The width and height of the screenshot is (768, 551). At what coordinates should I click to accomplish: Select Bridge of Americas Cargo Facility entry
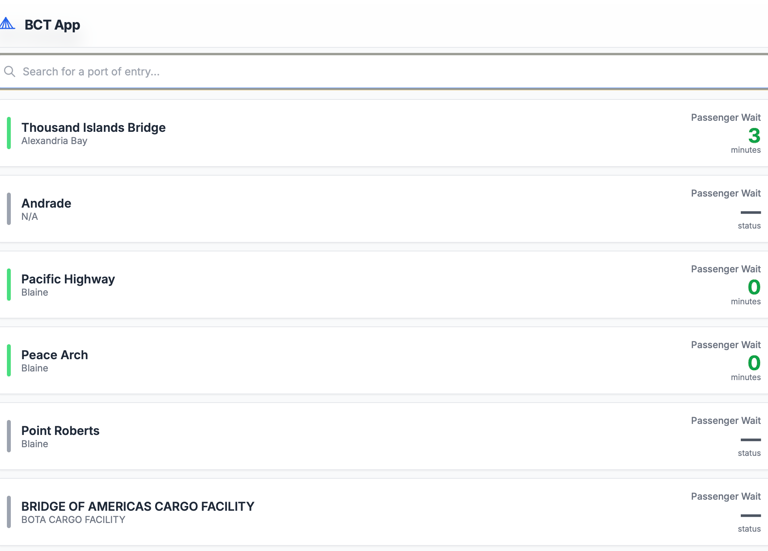(138, 507)
